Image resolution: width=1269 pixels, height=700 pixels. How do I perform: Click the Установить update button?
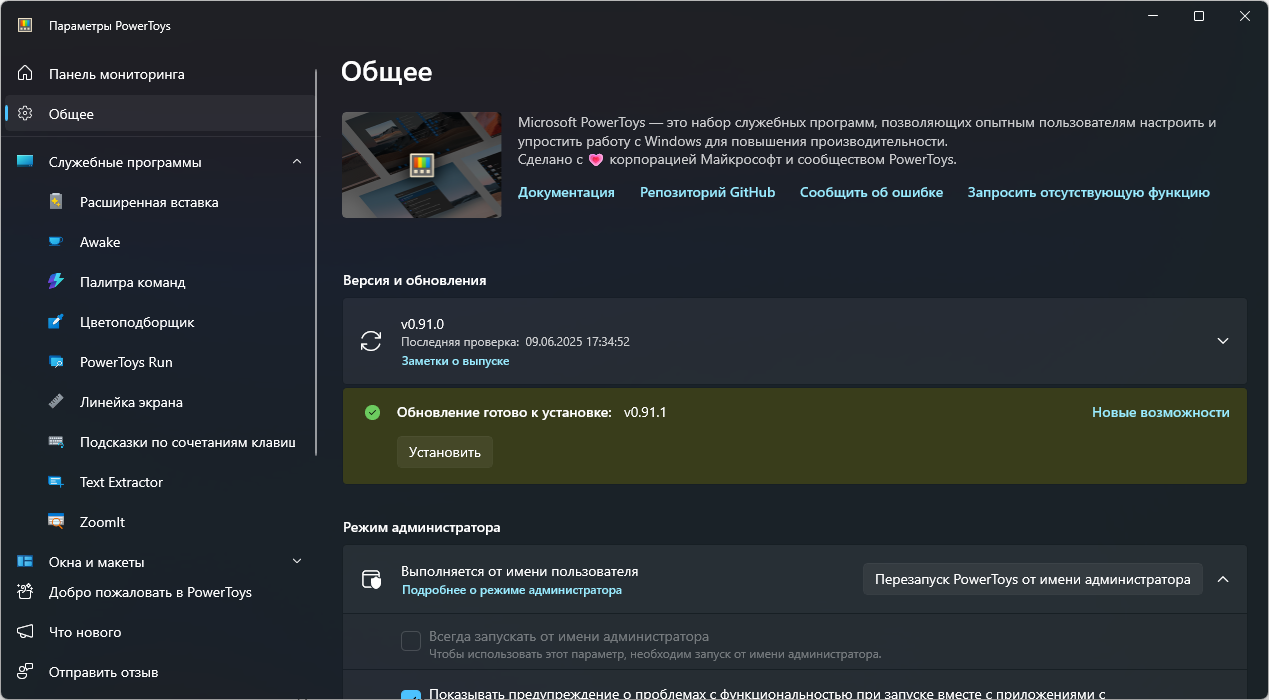click(x=445, y=452)
